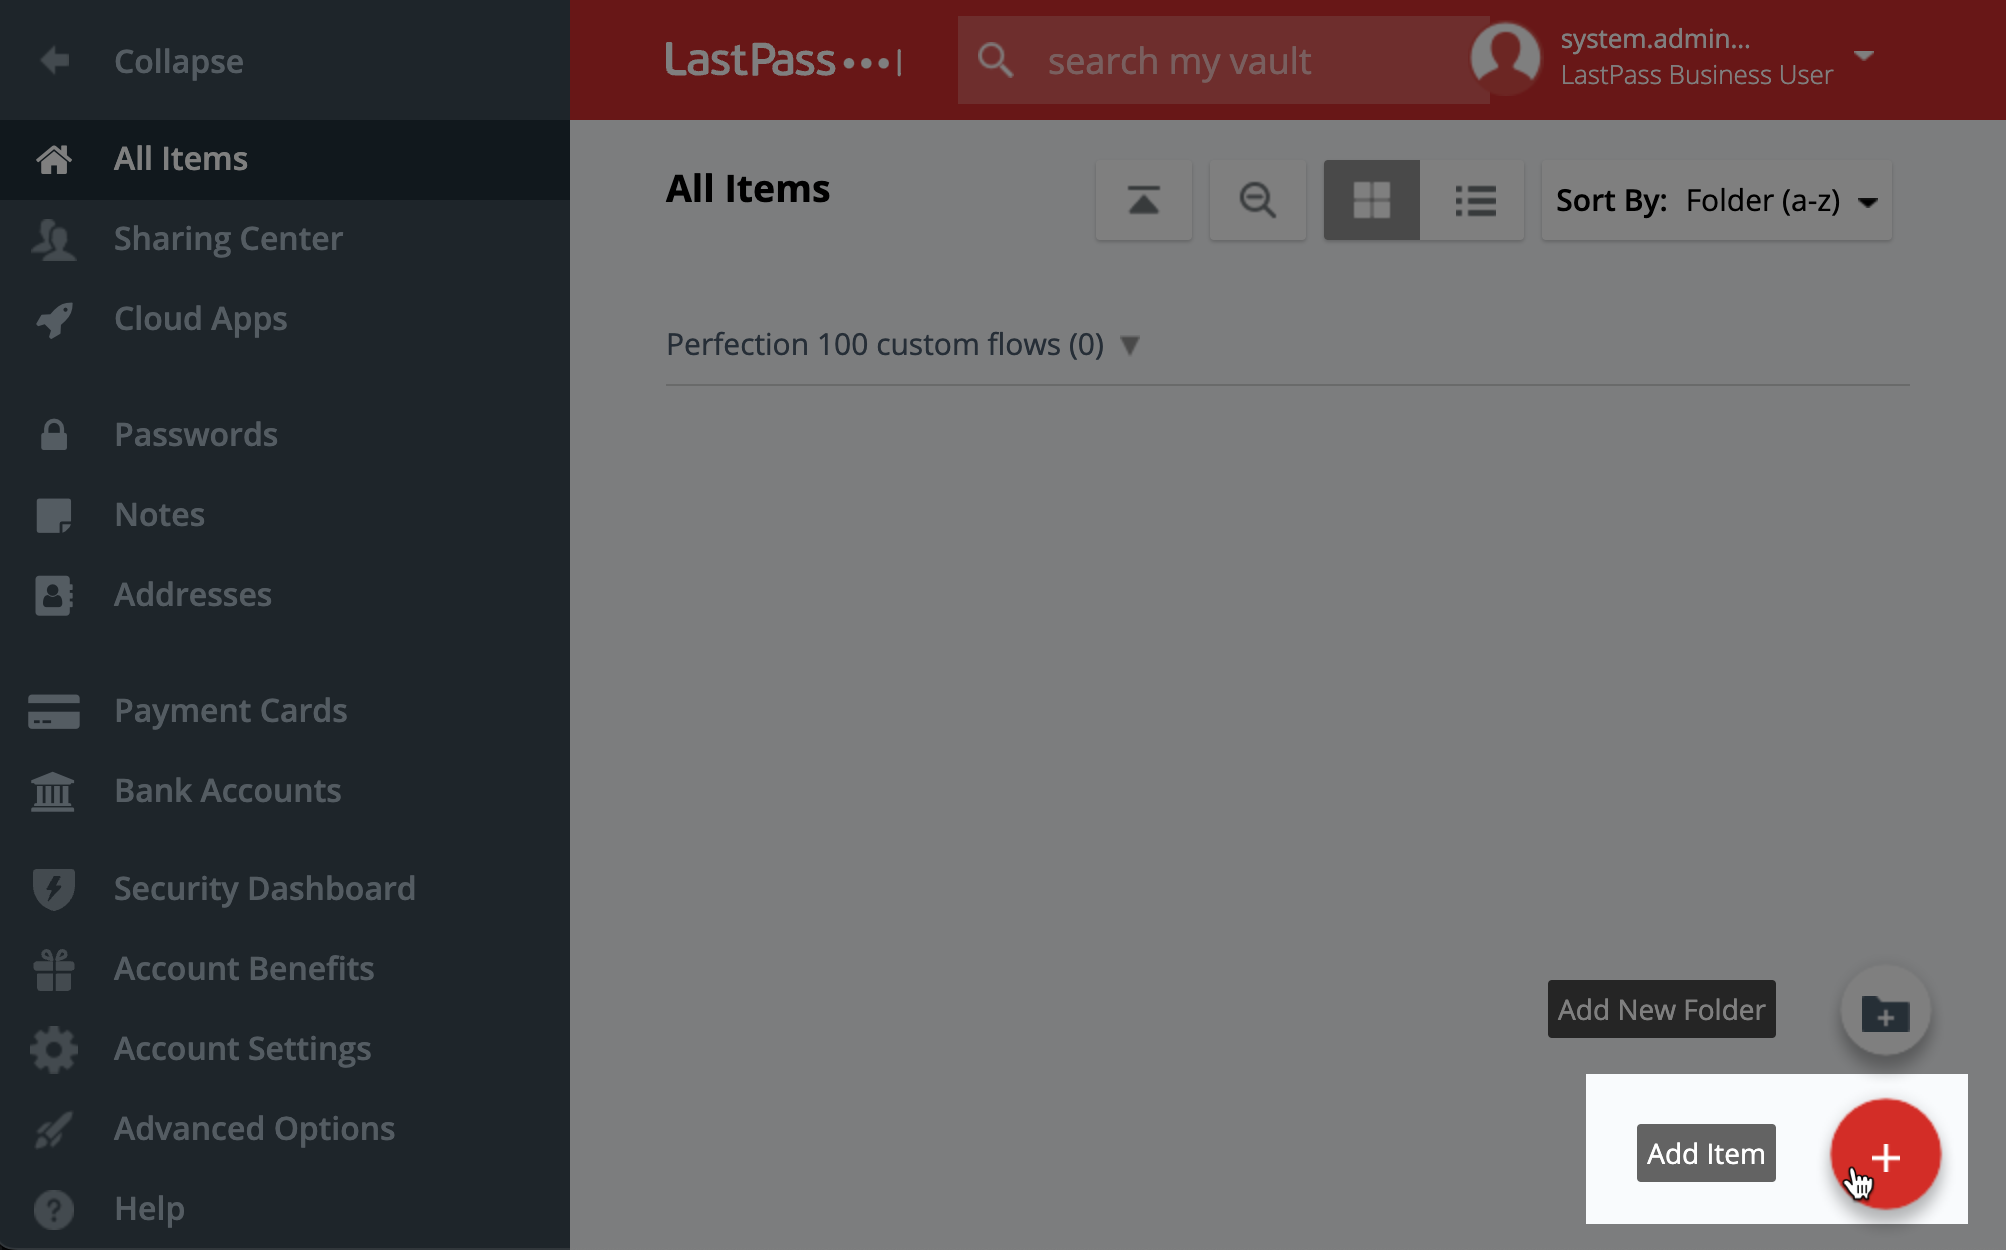
Task: Click the red Add Item plus button
Action: click(x=1886, y=1154)
